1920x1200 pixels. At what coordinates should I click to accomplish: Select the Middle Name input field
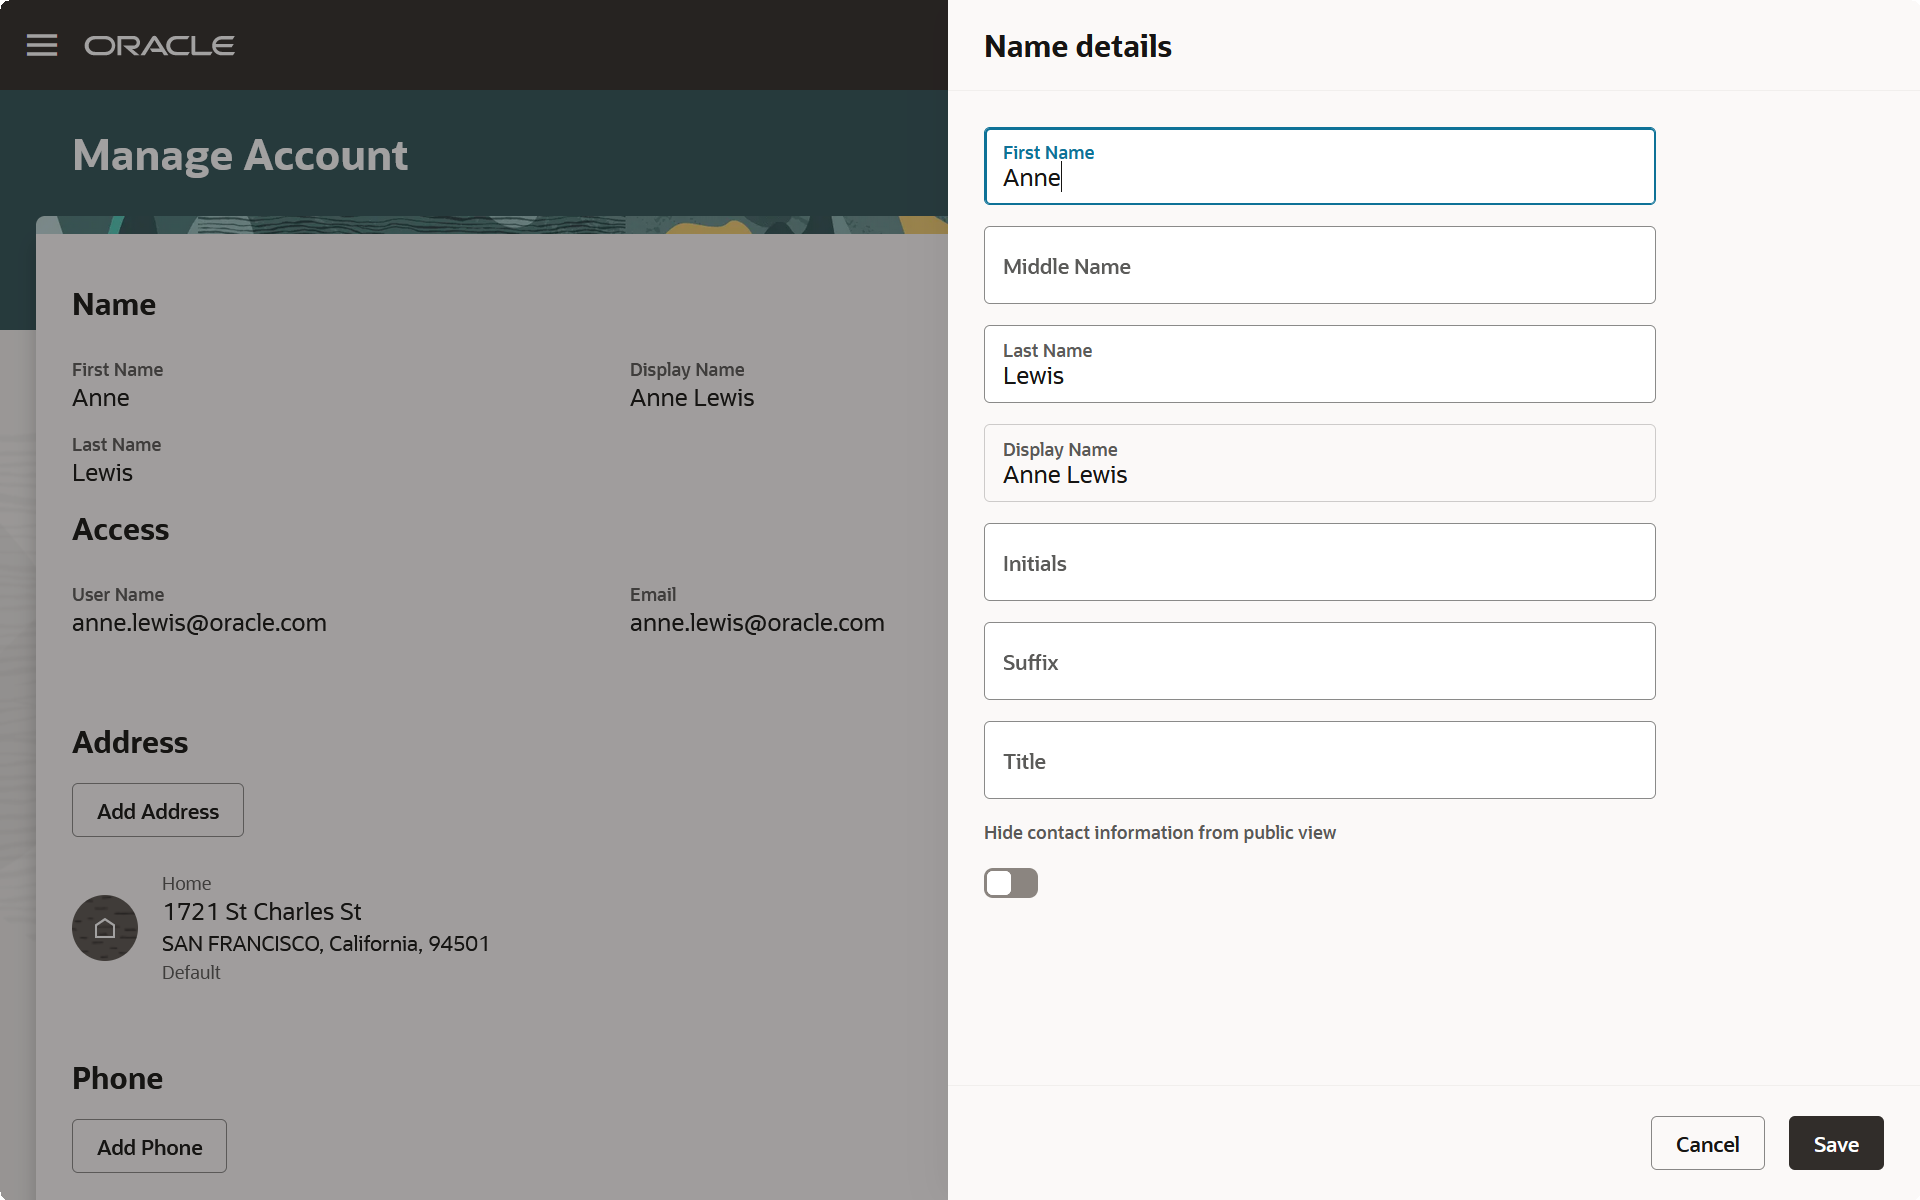1318,265
